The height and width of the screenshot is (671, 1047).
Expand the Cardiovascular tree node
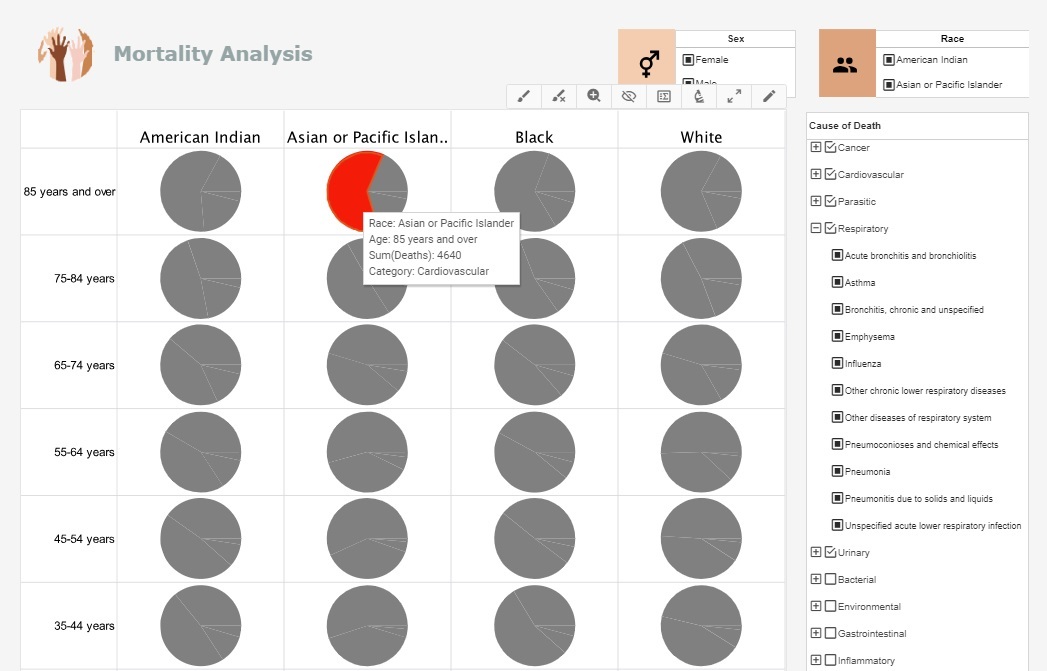click(x=815, y=174)
